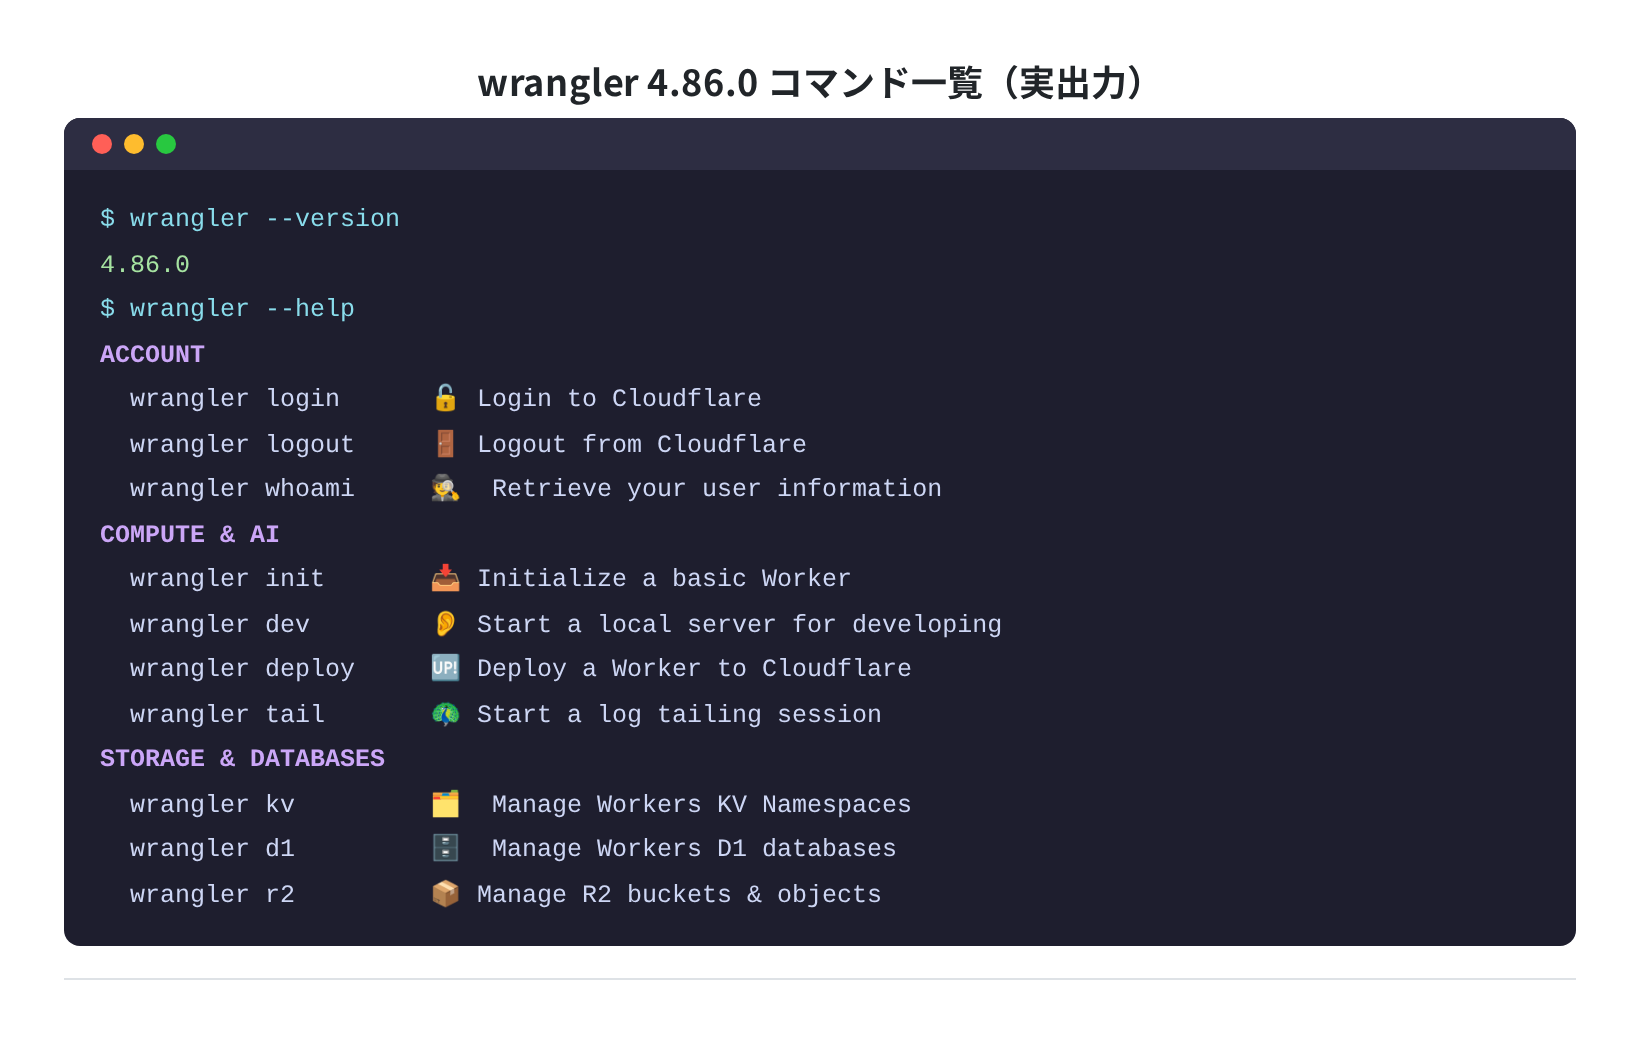Image resolution: width=1640 pixels, height=1042 pixels.
Task: Click the file cabinet emoji beside wrangler d1
Action: (x=445, y=848)
